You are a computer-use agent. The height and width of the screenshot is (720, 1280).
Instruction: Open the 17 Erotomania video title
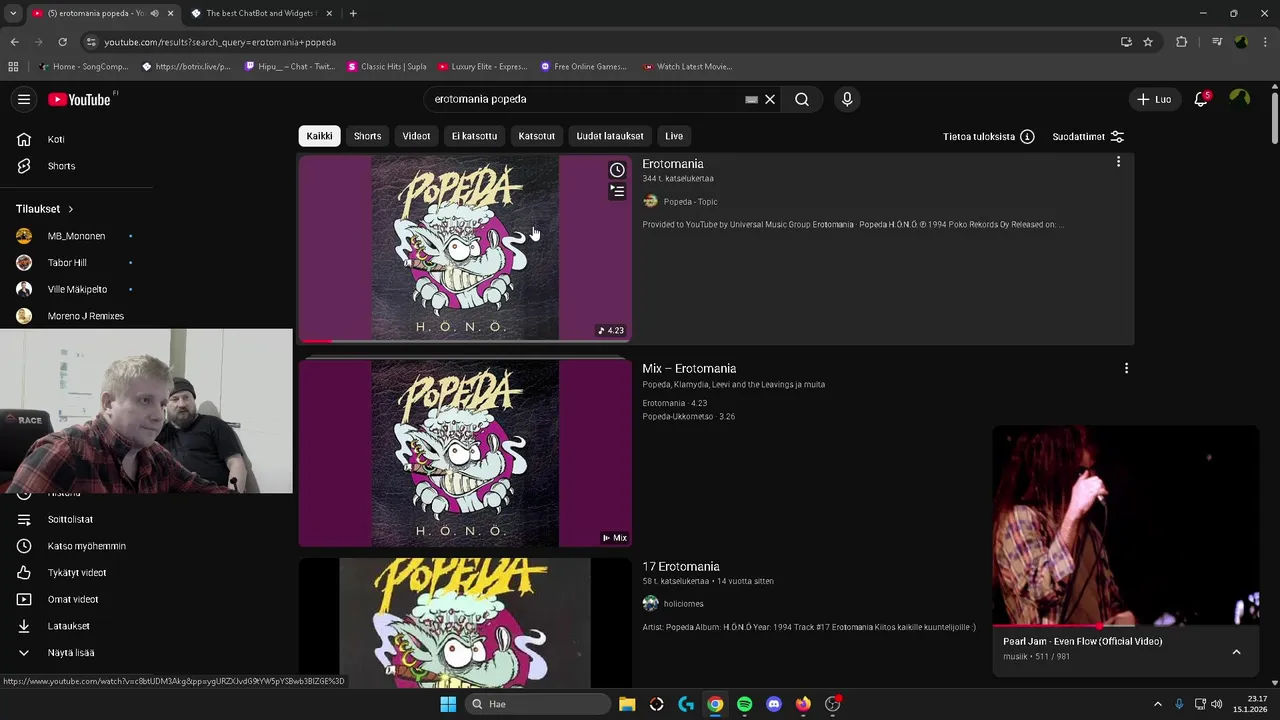(x=681, y=567)
